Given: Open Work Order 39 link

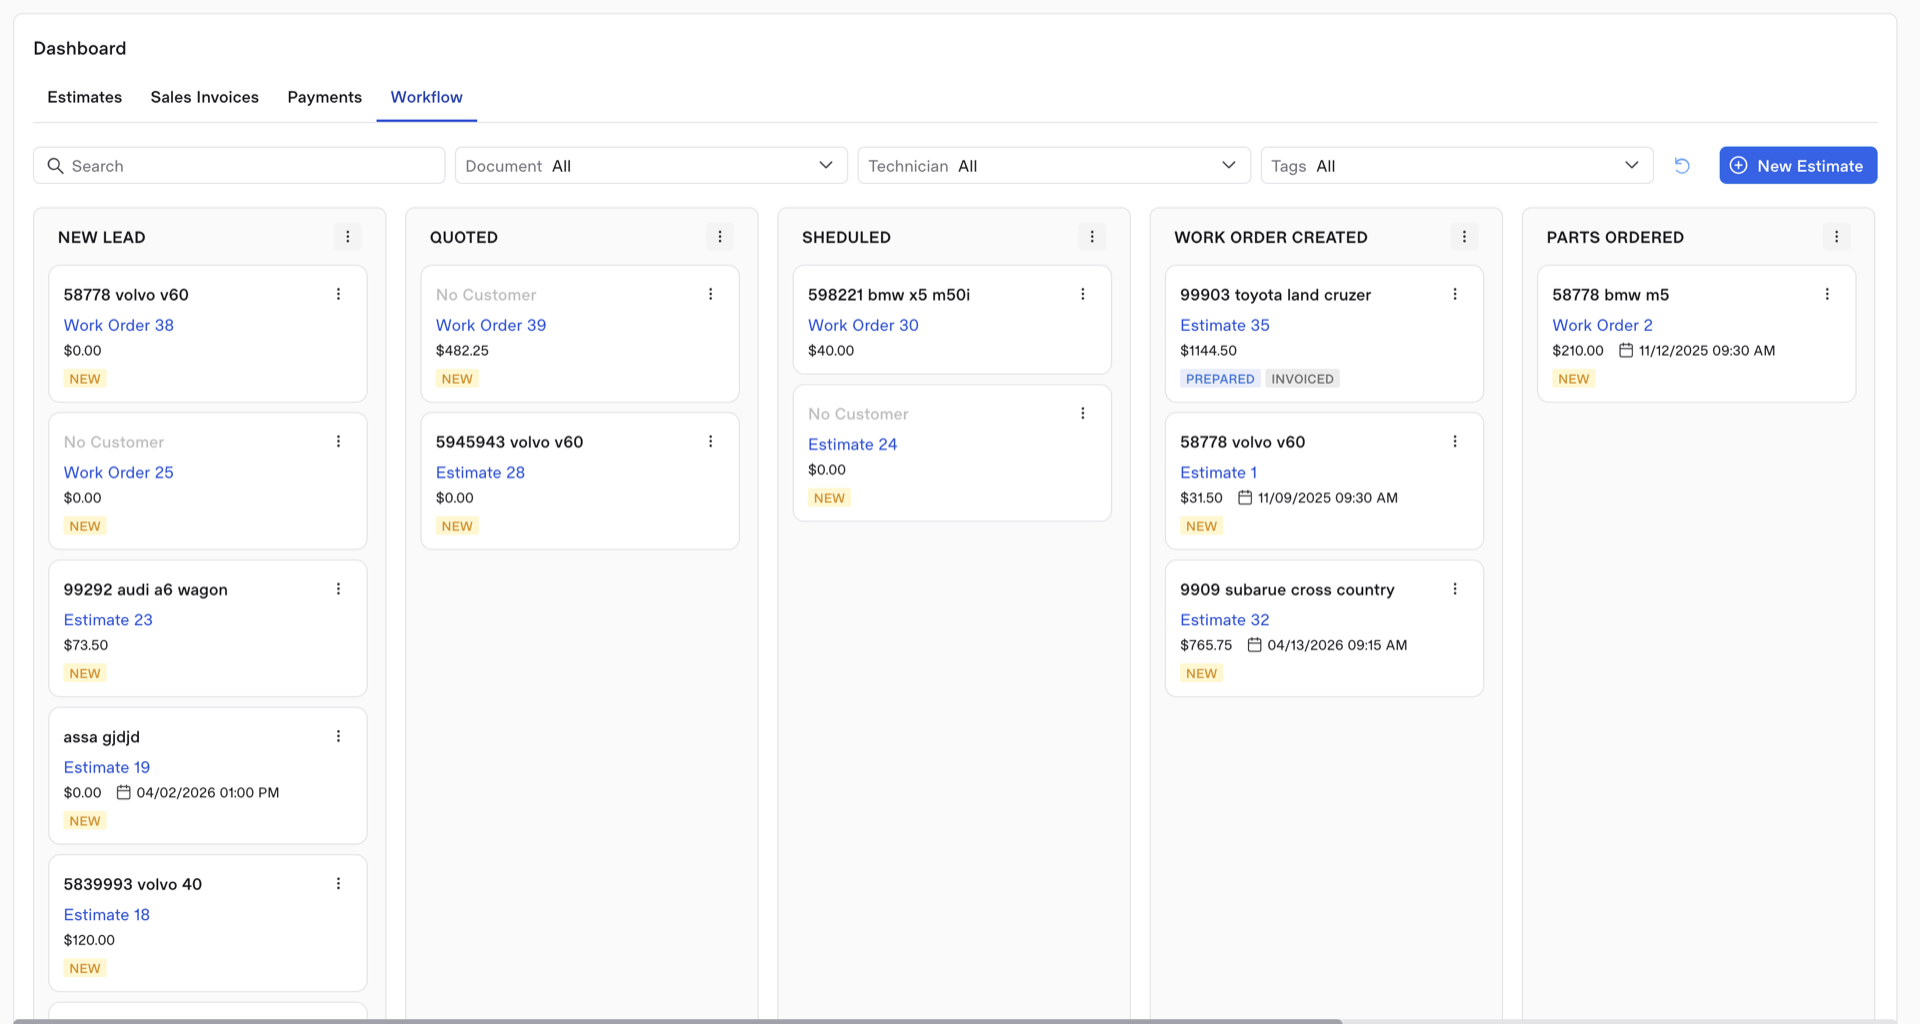Looking at the screenshot, I should pos(491,325).
